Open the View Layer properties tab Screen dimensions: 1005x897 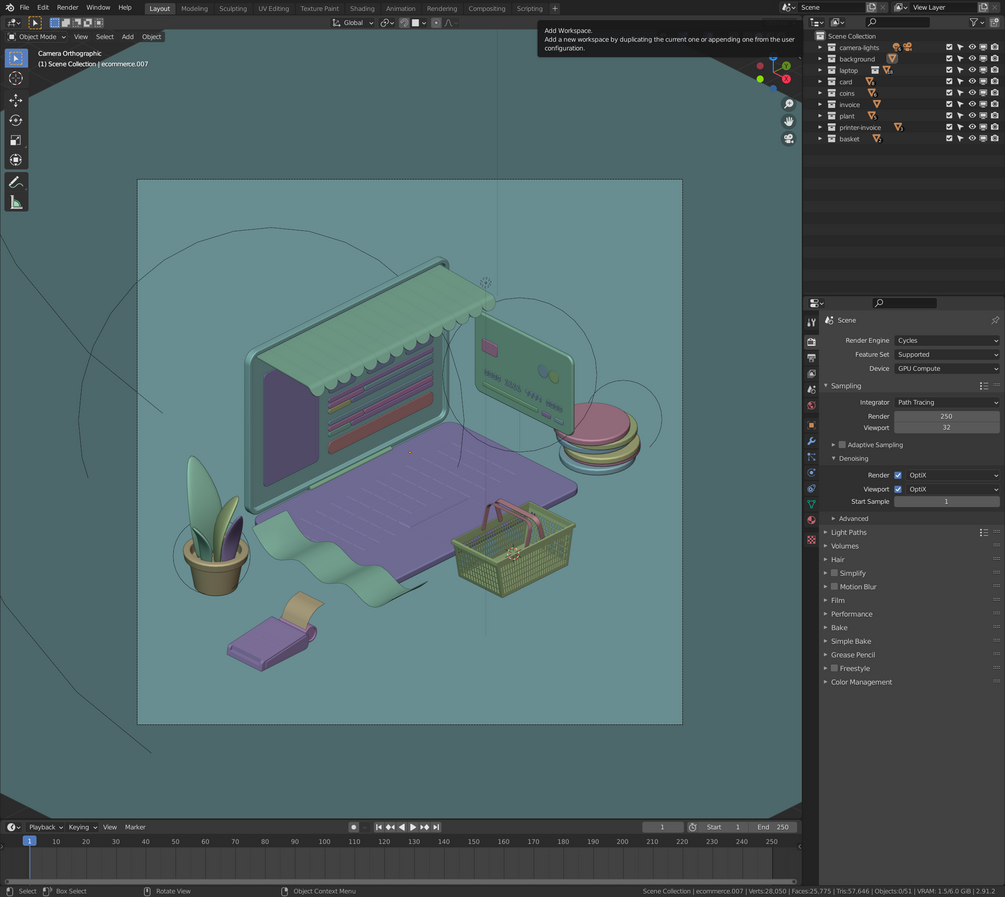(811, 374)
